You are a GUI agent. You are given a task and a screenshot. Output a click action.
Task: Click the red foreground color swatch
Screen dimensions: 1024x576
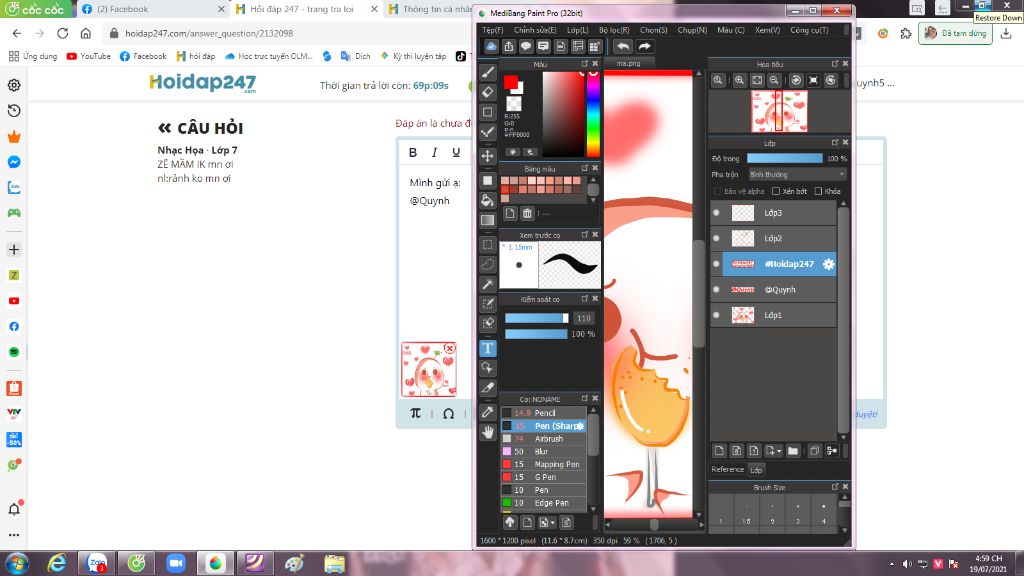click(x=511, y=82)
